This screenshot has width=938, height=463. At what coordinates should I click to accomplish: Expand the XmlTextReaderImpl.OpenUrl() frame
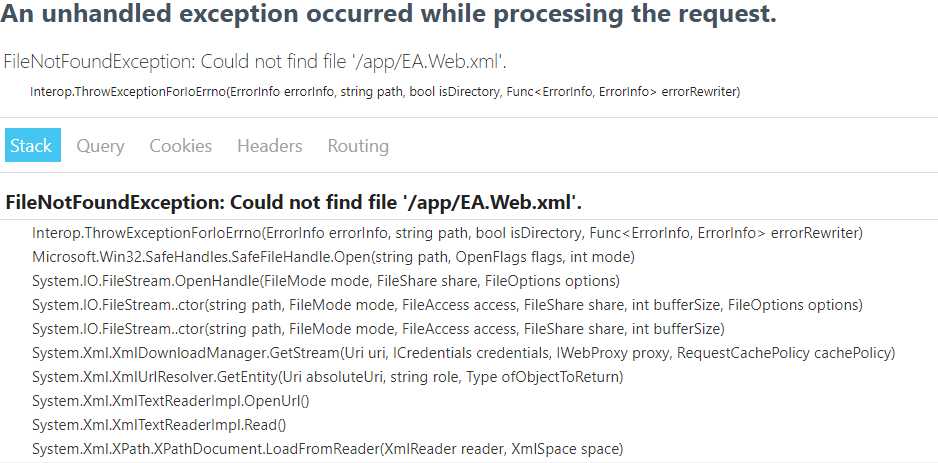[x=170, y=401]
